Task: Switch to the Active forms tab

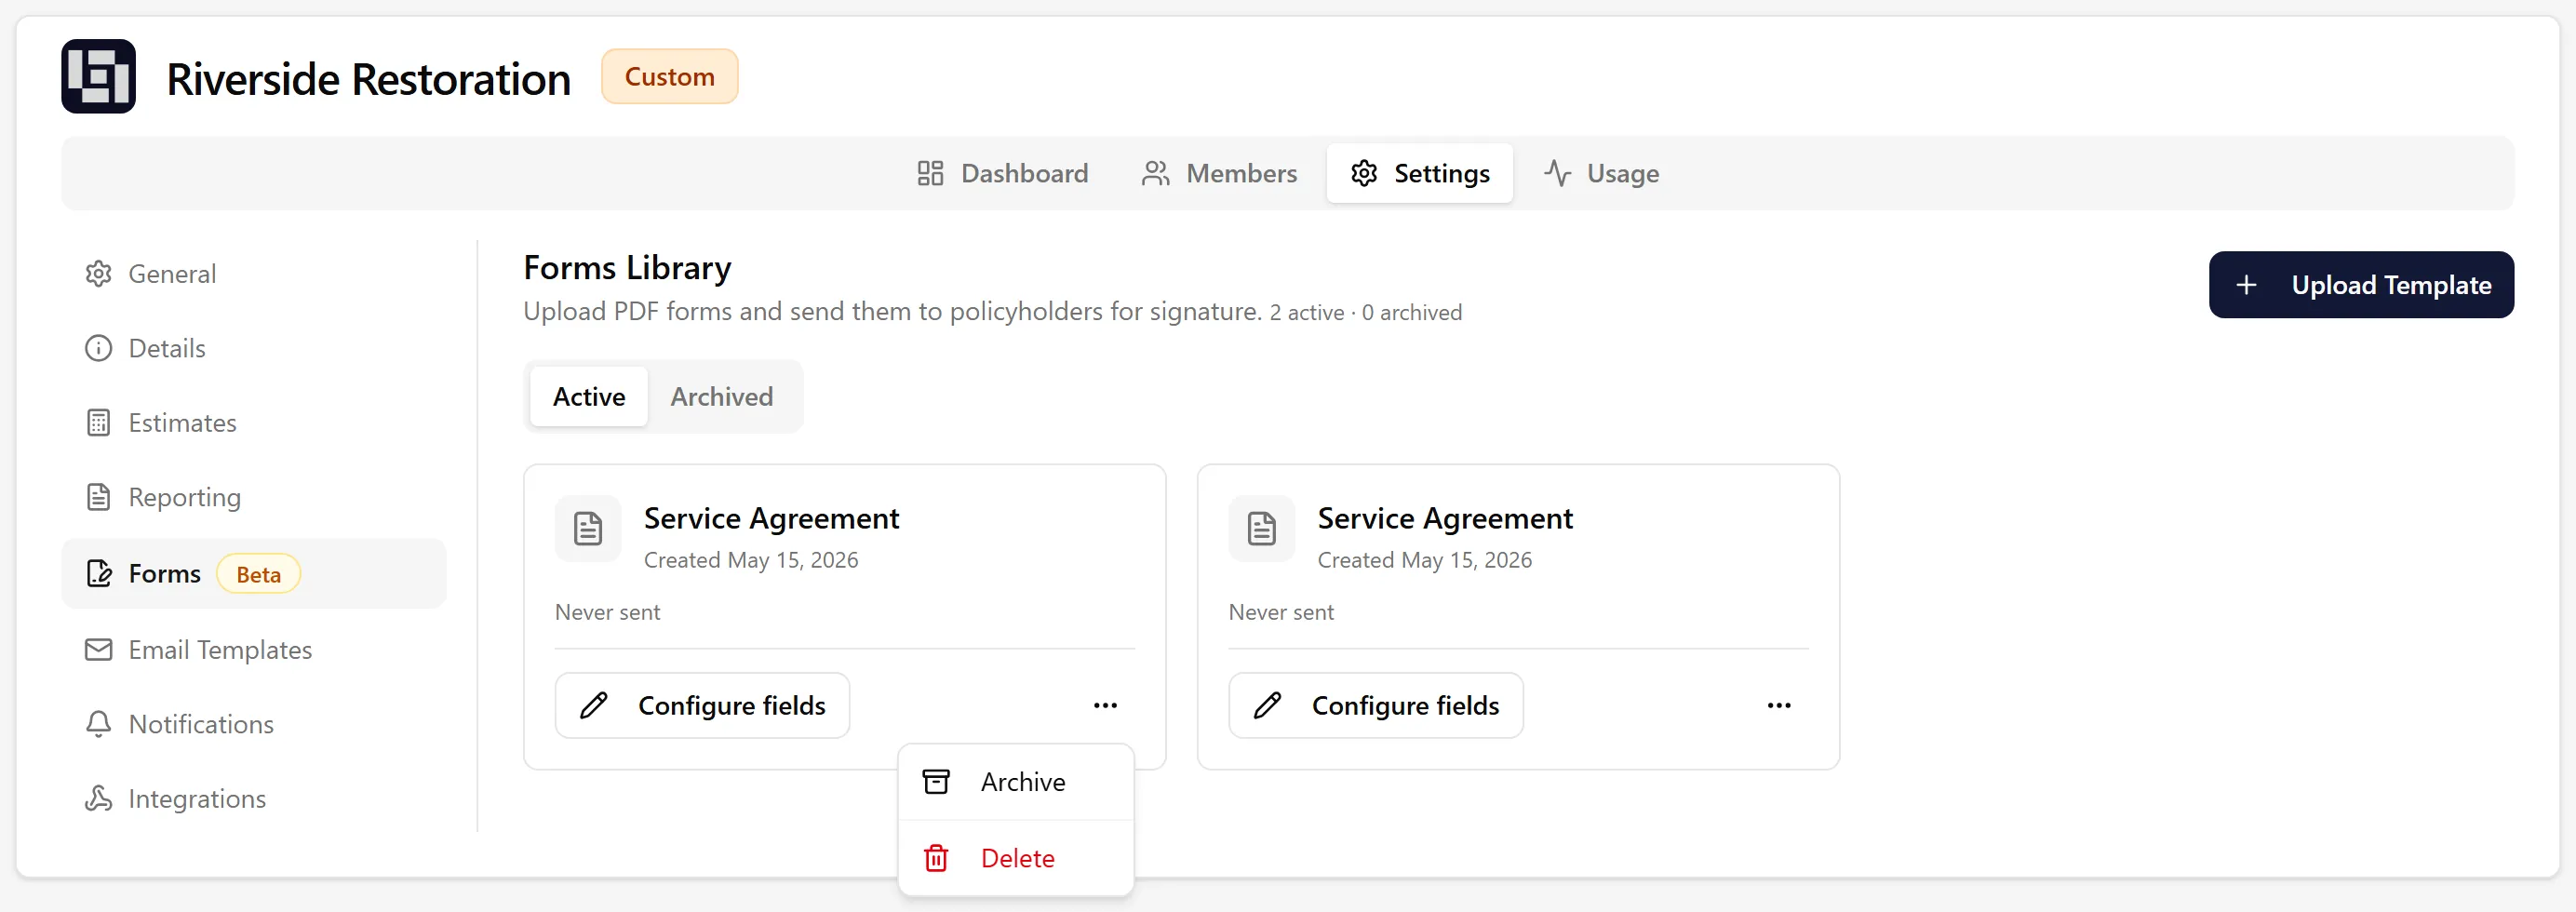Action: (589, 397)
